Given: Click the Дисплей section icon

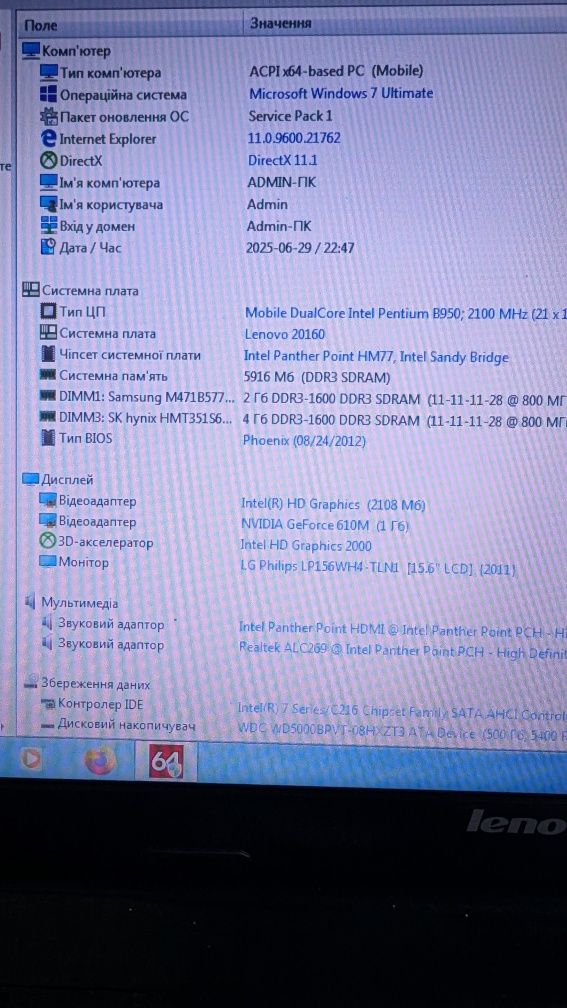Looking at the screenshot, I should (30, 479).
